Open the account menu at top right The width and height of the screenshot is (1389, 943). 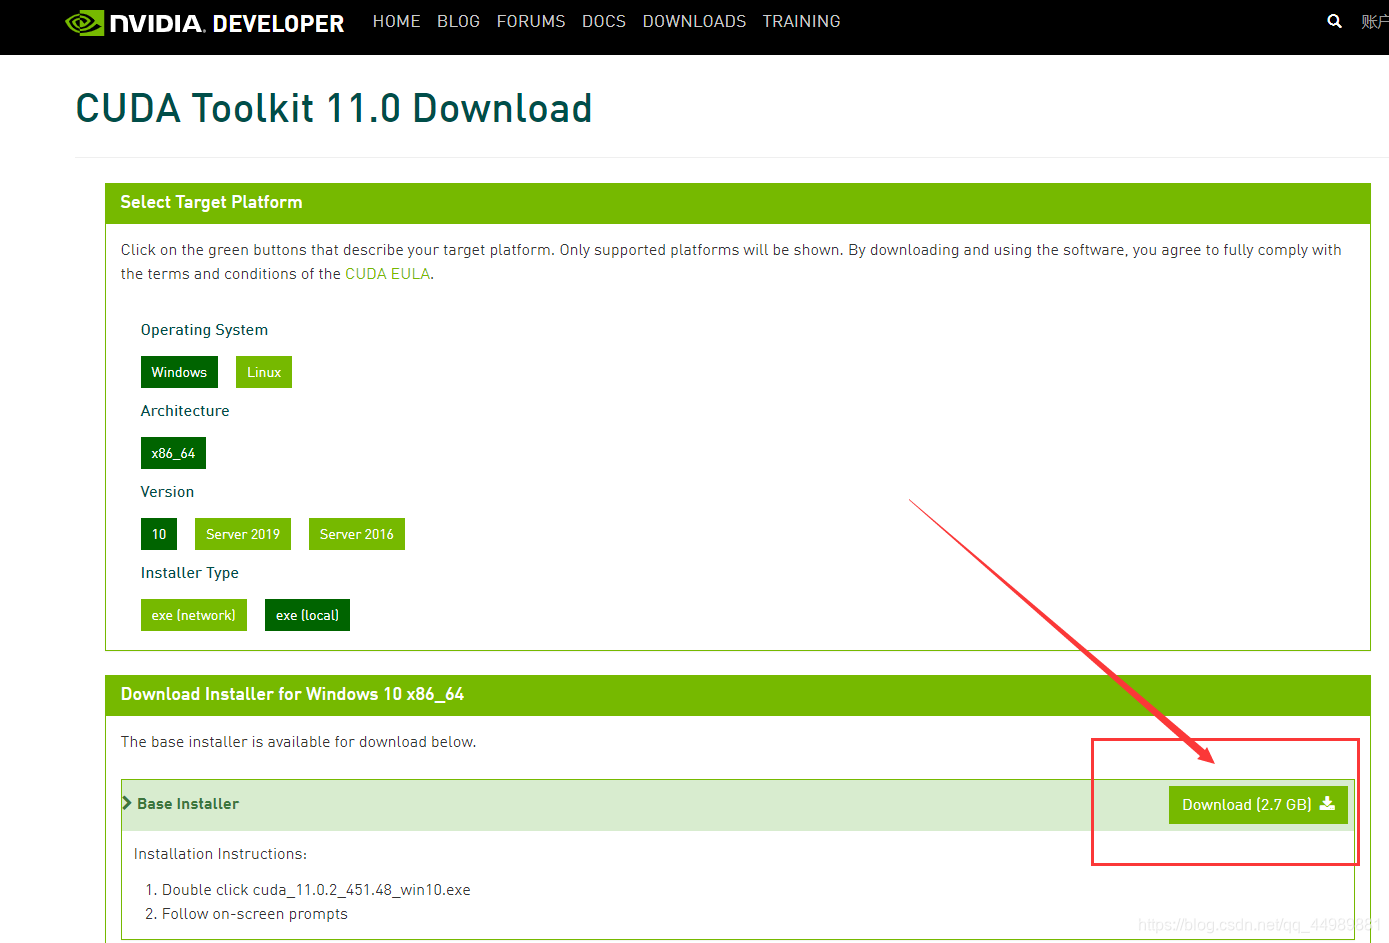click(x=1374, y=21)
